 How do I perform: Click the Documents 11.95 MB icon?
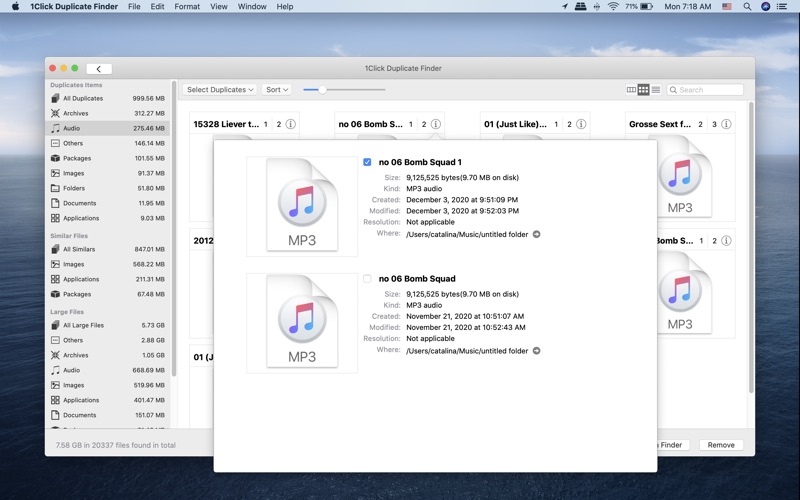[55, 203]
